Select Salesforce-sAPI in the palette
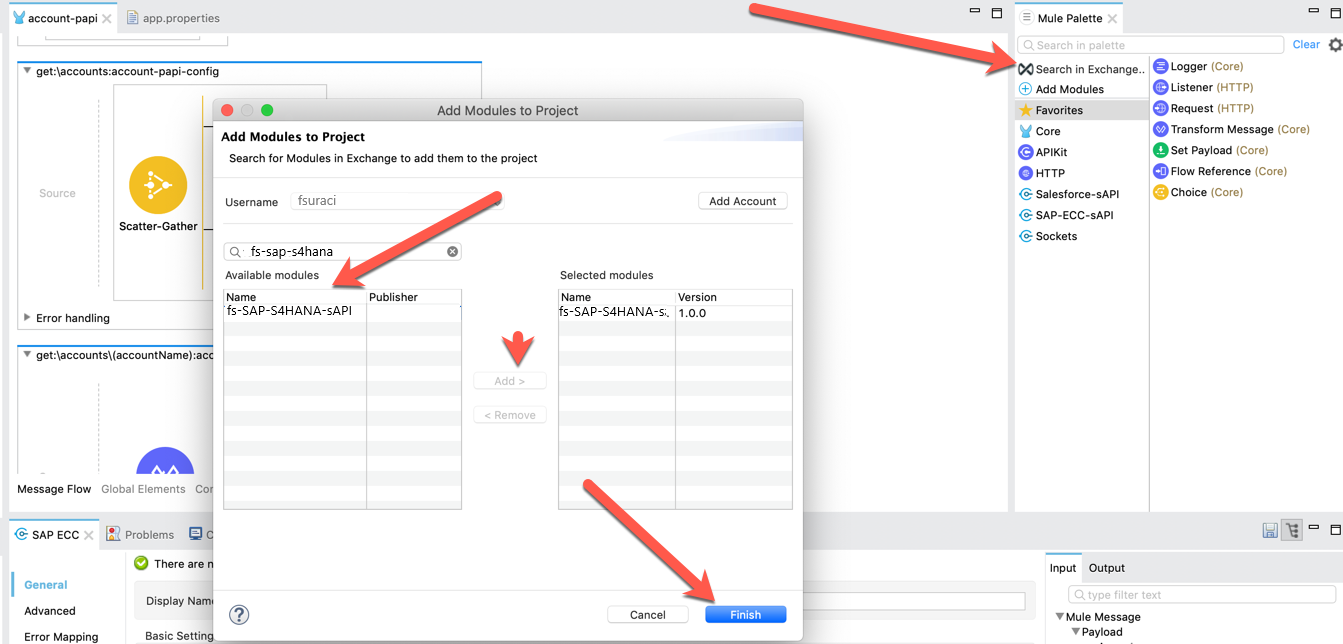This screenshot has width=1343, height=644. pos(1068,194)
